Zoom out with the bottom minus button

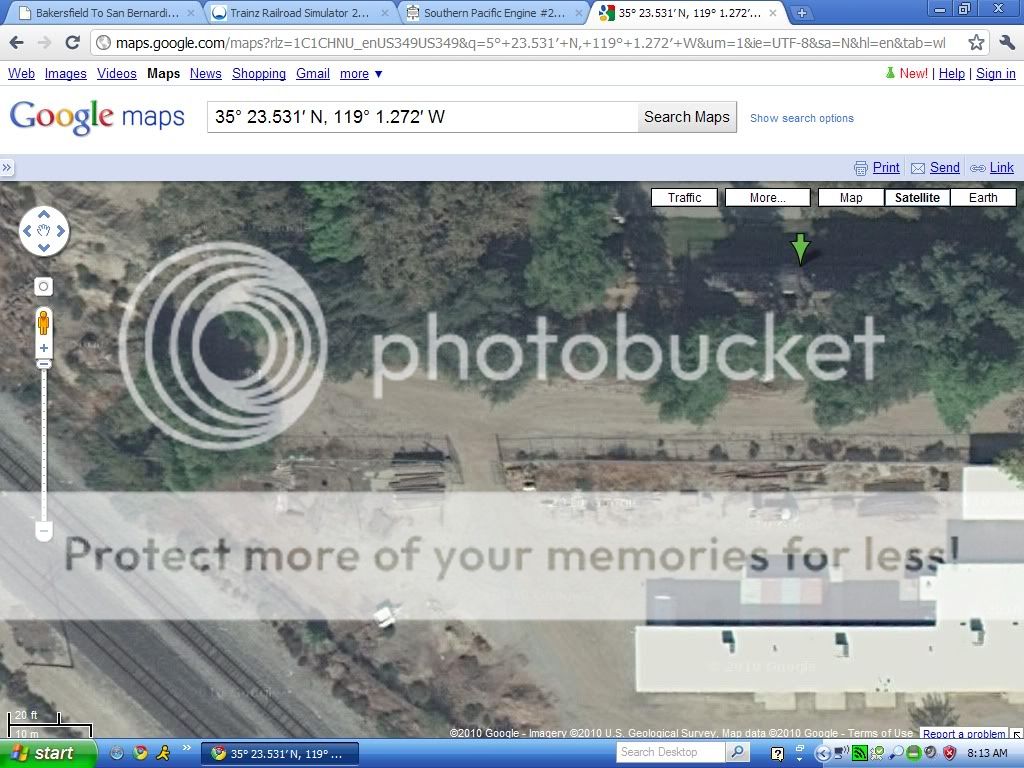pos(44,531)
